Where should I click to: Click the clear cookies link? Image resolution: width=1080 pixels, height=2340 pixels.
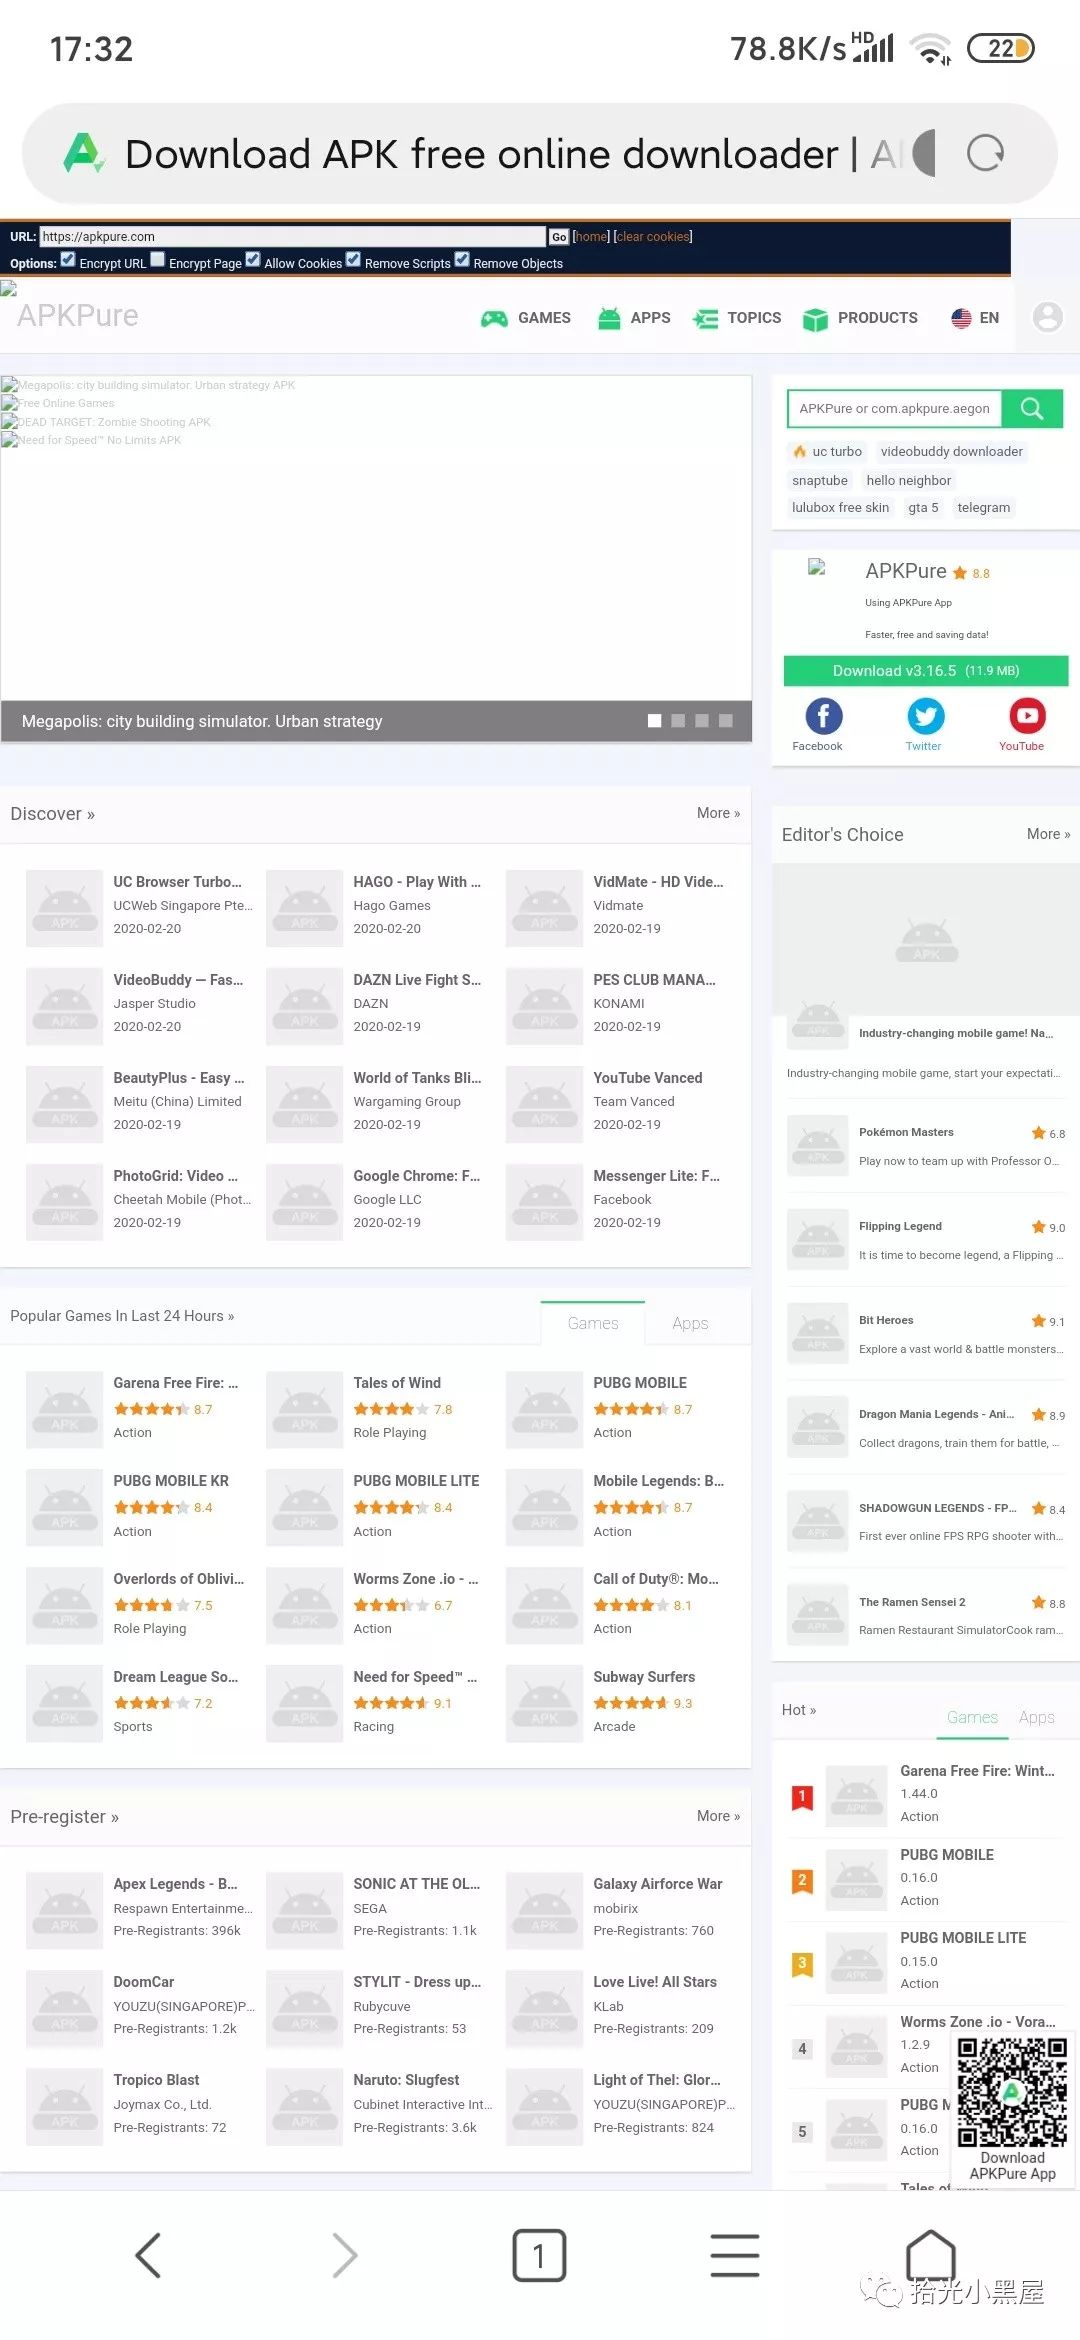(x=653, y=237)
